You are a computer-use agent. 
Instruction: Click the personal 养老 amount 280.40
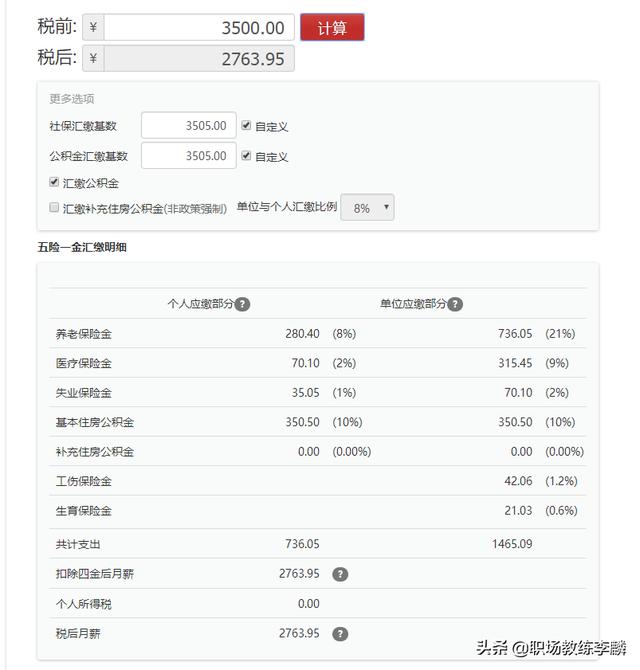[x=302, y=334]
